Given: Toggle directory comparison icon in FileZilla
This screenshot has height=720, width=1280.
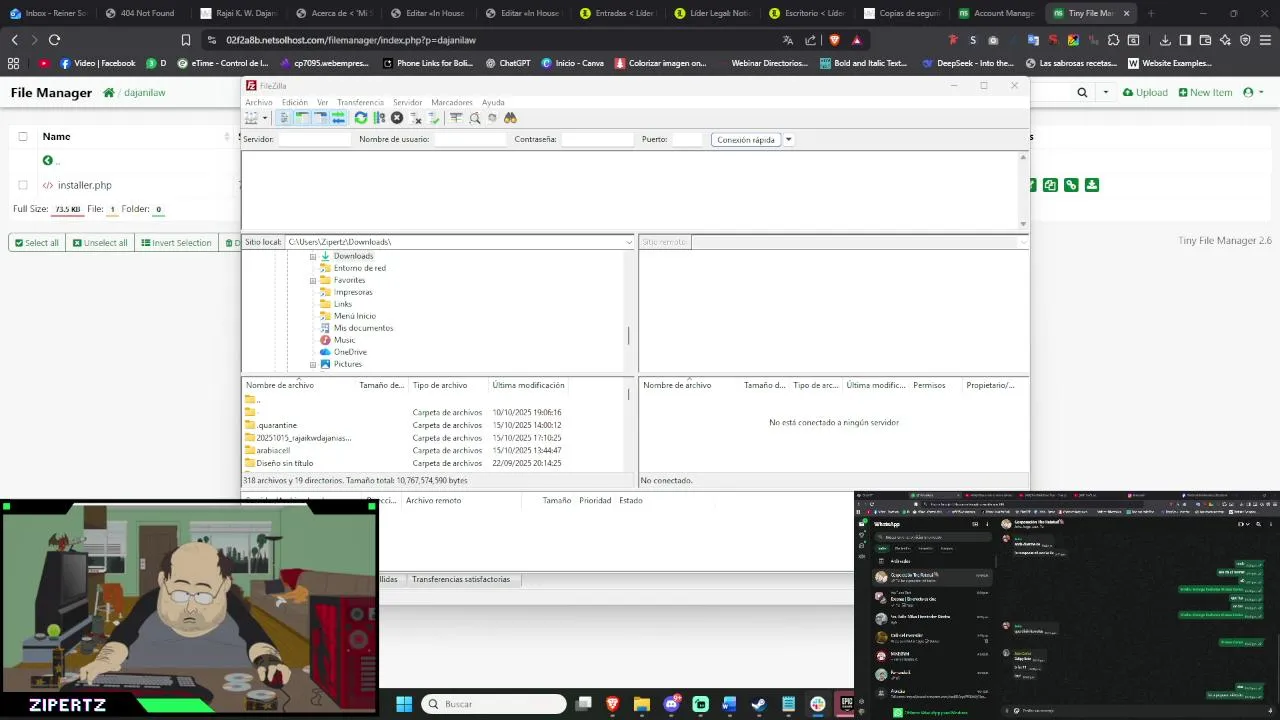Looking at the screenshot, I should pyautogui.click(x=474, y=118).
